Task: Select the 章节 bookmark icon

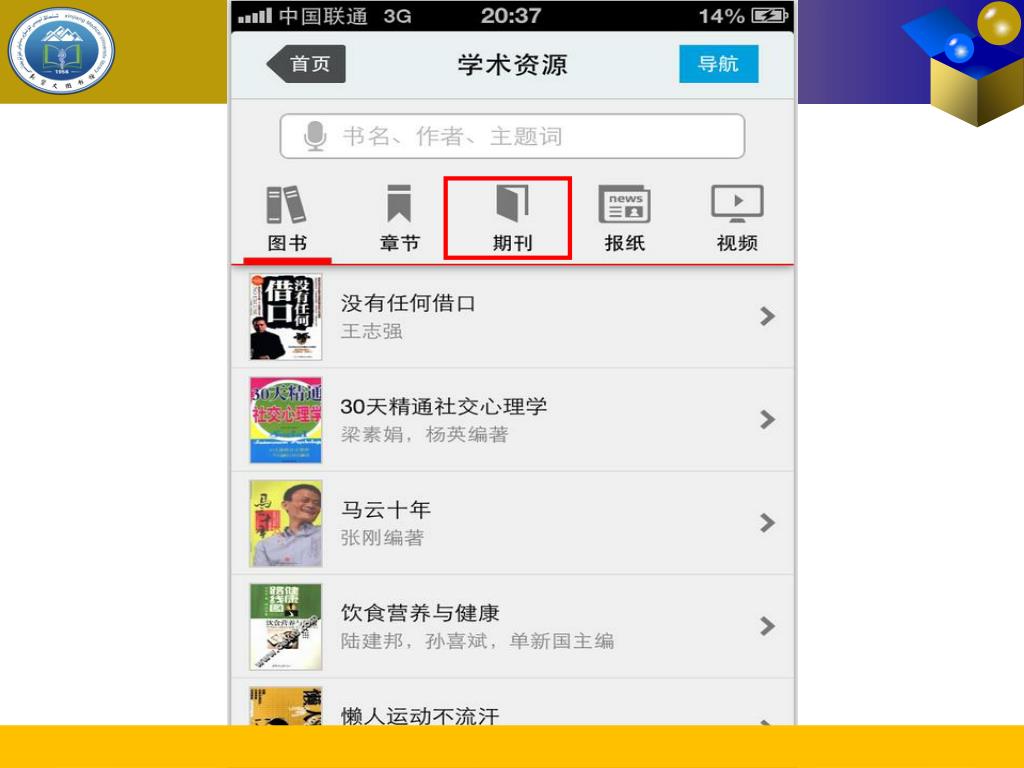Action: pyautogui.click(x=399, y=204)
